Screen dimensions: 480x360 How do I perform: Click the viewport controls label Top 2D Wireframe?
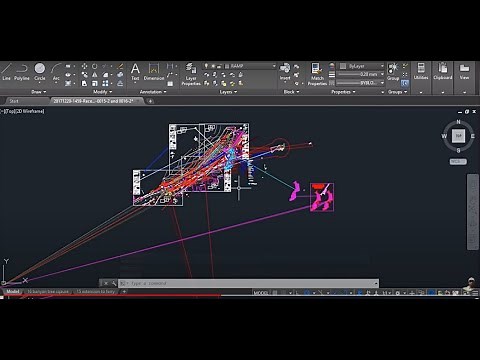tap(23, 111)
